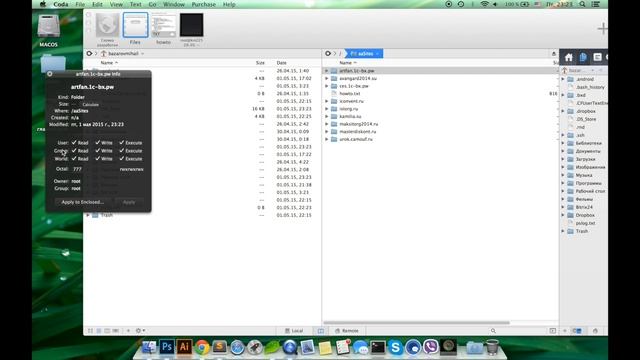Open the adSites path dropdown
The width and height of the screenshot is (640, 360).
pyautogui.click(x=364, y=53)
